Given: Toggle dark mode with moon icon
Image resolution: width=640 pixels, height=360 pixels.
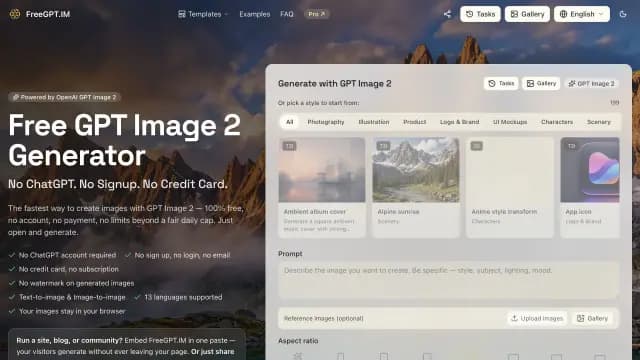Looking at the screenshot, I should click(623, 14).
